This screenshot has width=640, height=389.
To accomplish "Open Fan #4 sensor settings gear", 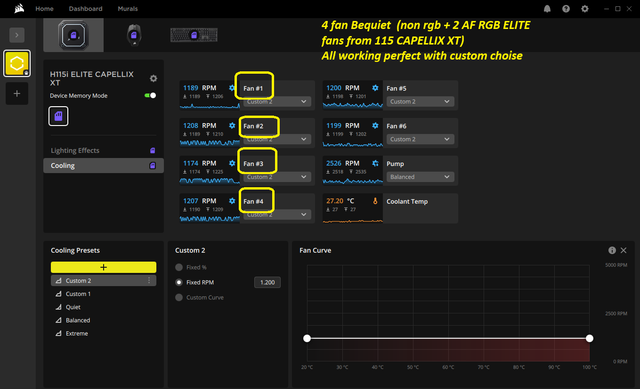I will pos(232,201).
